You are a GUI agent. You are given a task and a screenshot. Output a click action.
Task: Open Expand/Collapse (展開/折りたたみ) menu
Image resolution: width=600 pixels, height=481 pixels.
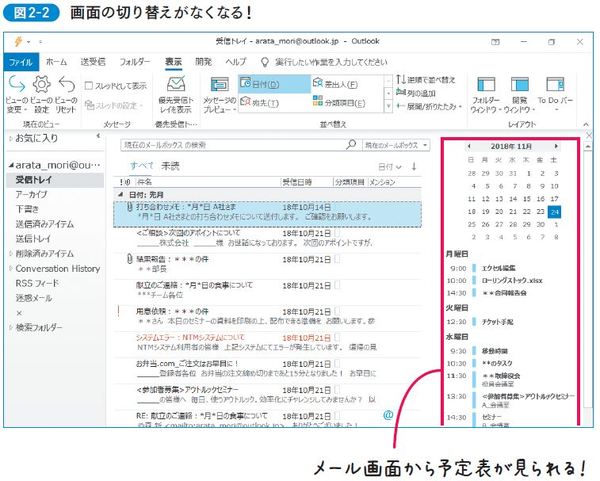[429, 106]
